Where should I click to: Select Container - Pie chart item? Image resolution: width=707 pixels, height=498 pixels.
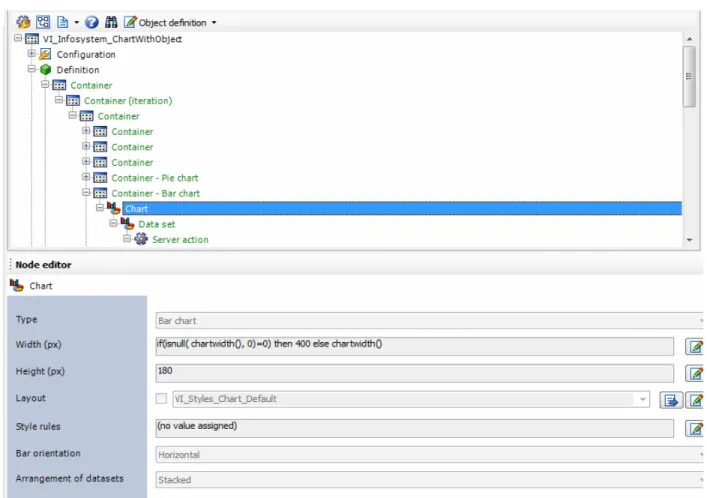click(155, 178)
